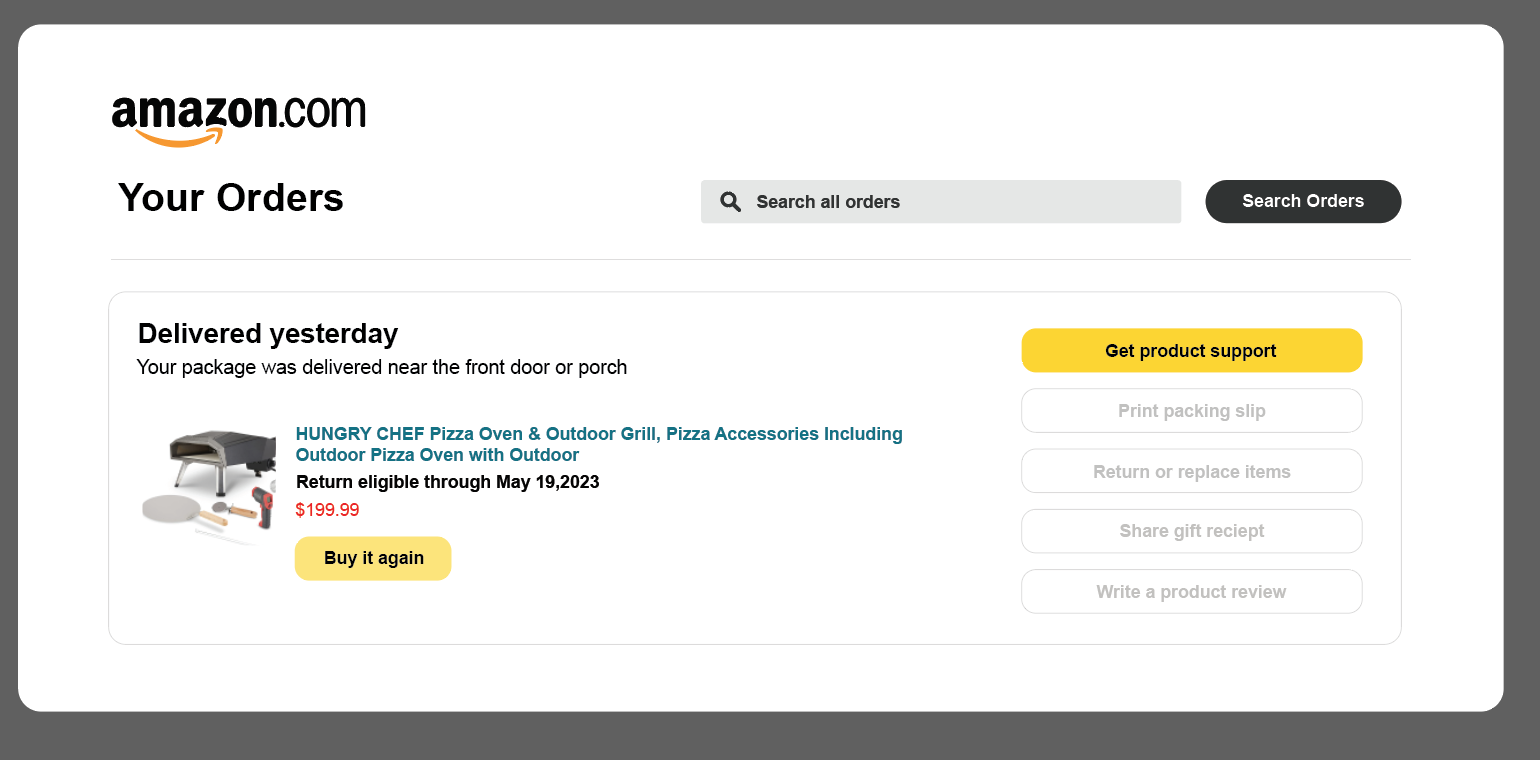Select Print packing slip

point(1191,410)
